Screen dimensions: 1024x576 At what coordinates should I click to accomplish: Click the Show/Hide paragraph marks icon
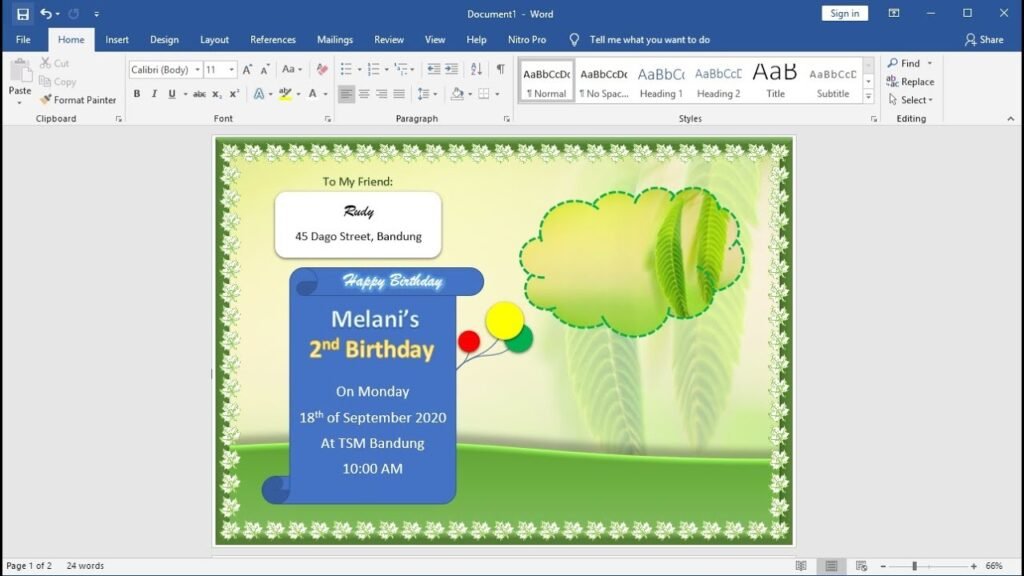coord(500,69)
